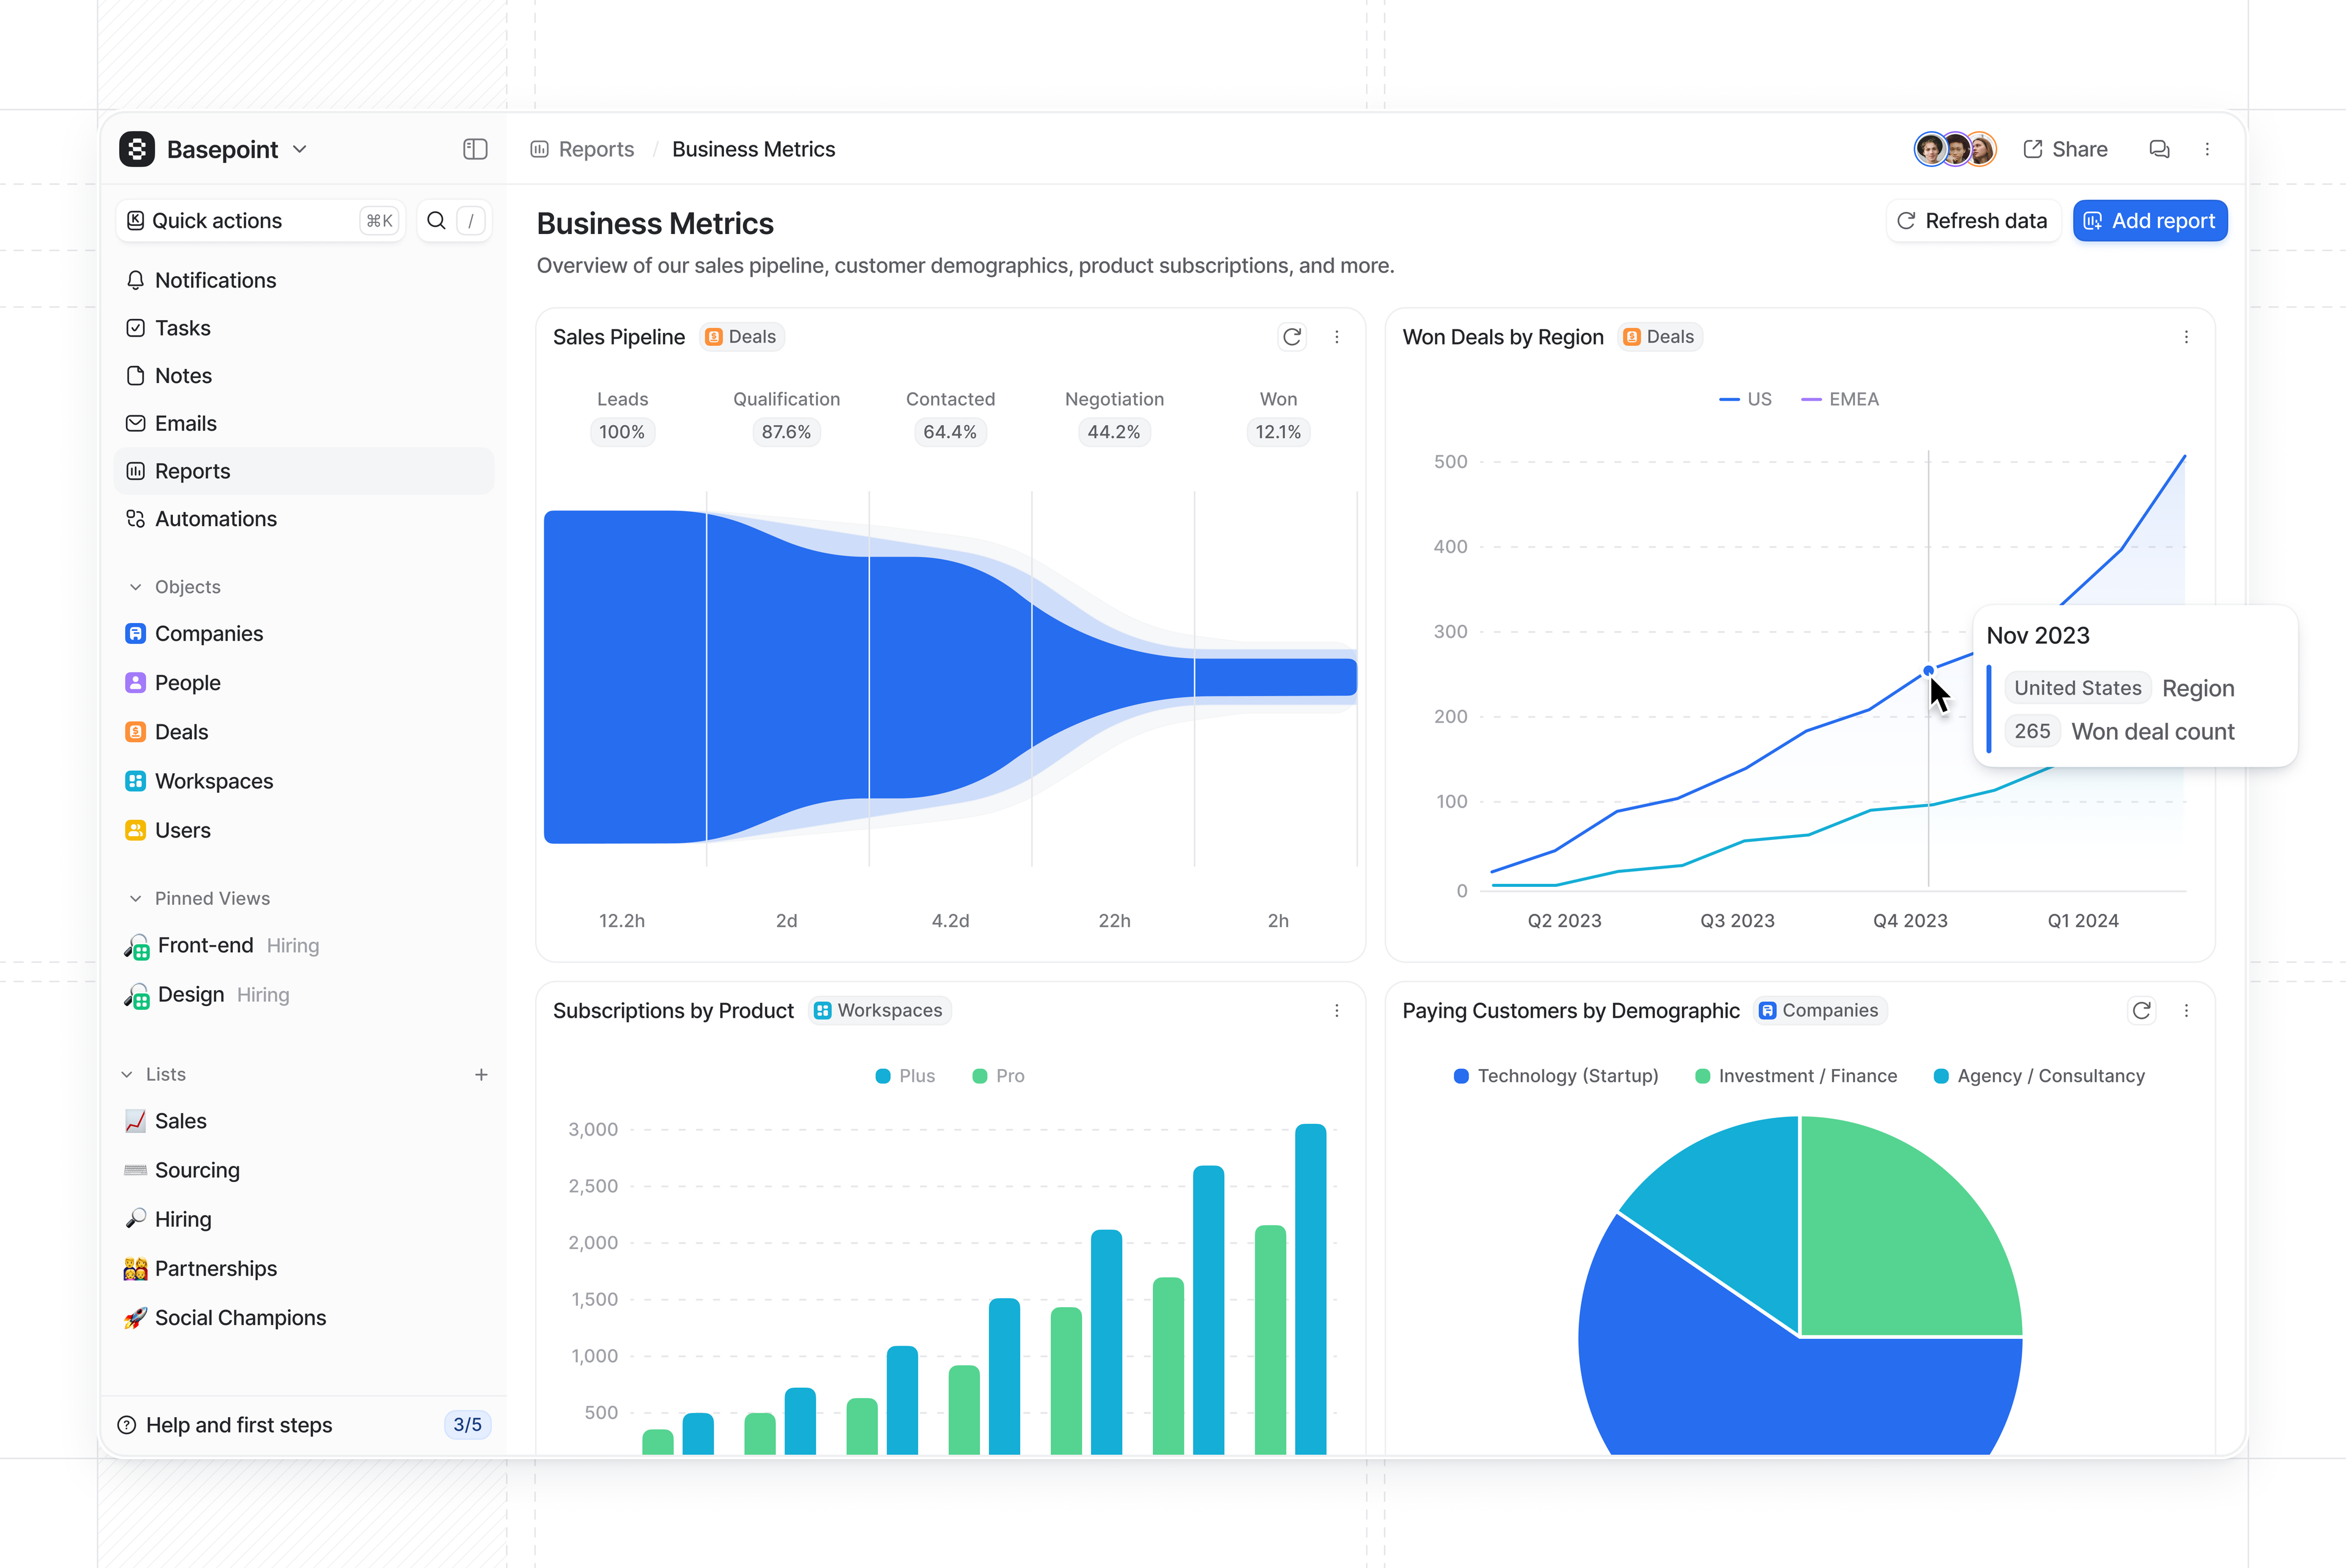
Task: Toggle the sidebar collapse icon
Action: point(475,149)
